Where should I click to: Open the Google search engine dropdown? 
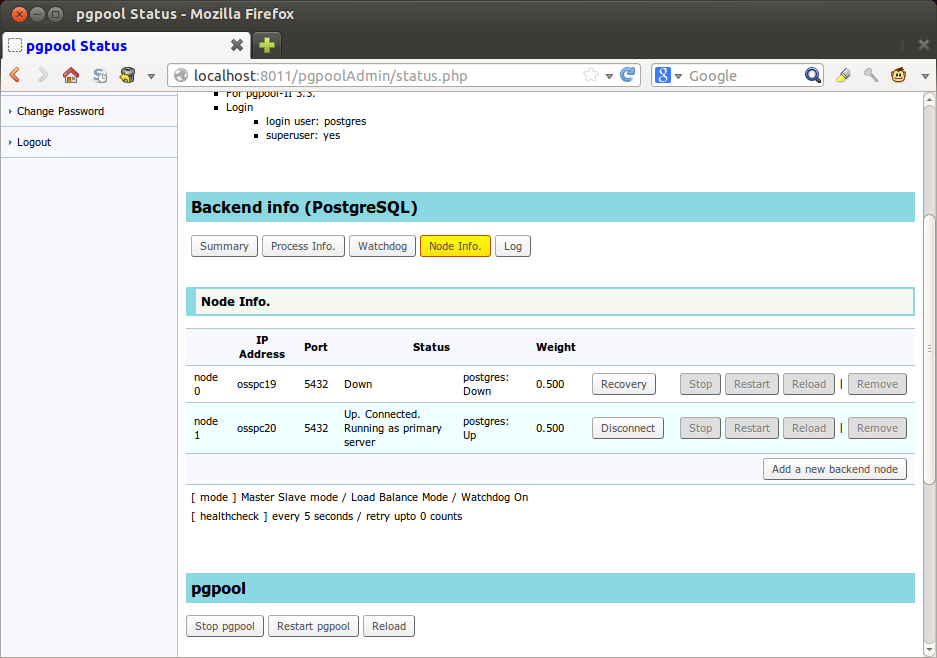point(669,76)
